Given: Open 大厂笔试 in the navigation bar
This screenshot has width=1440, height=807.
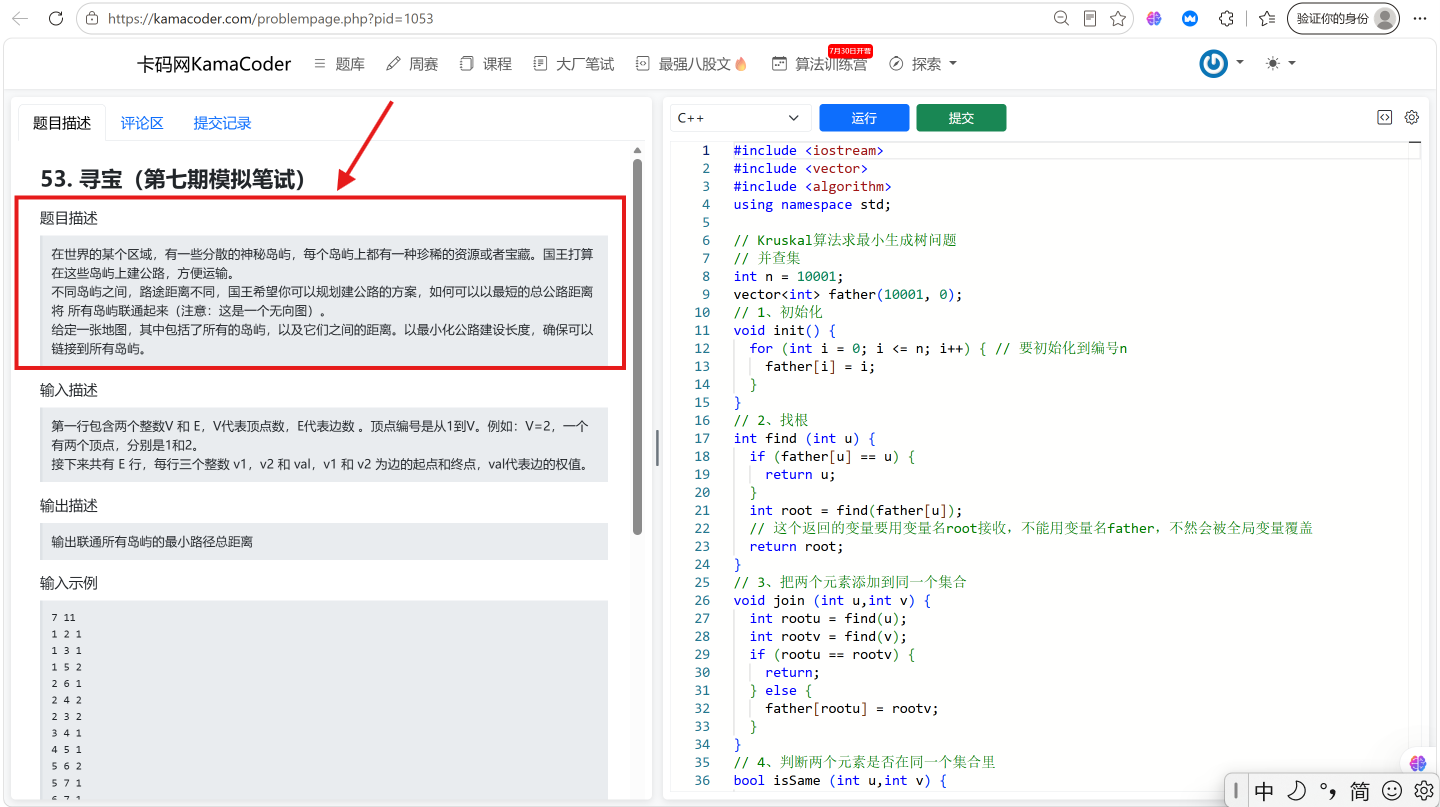Looking at the screenshot, I should (x=574, y=64).
